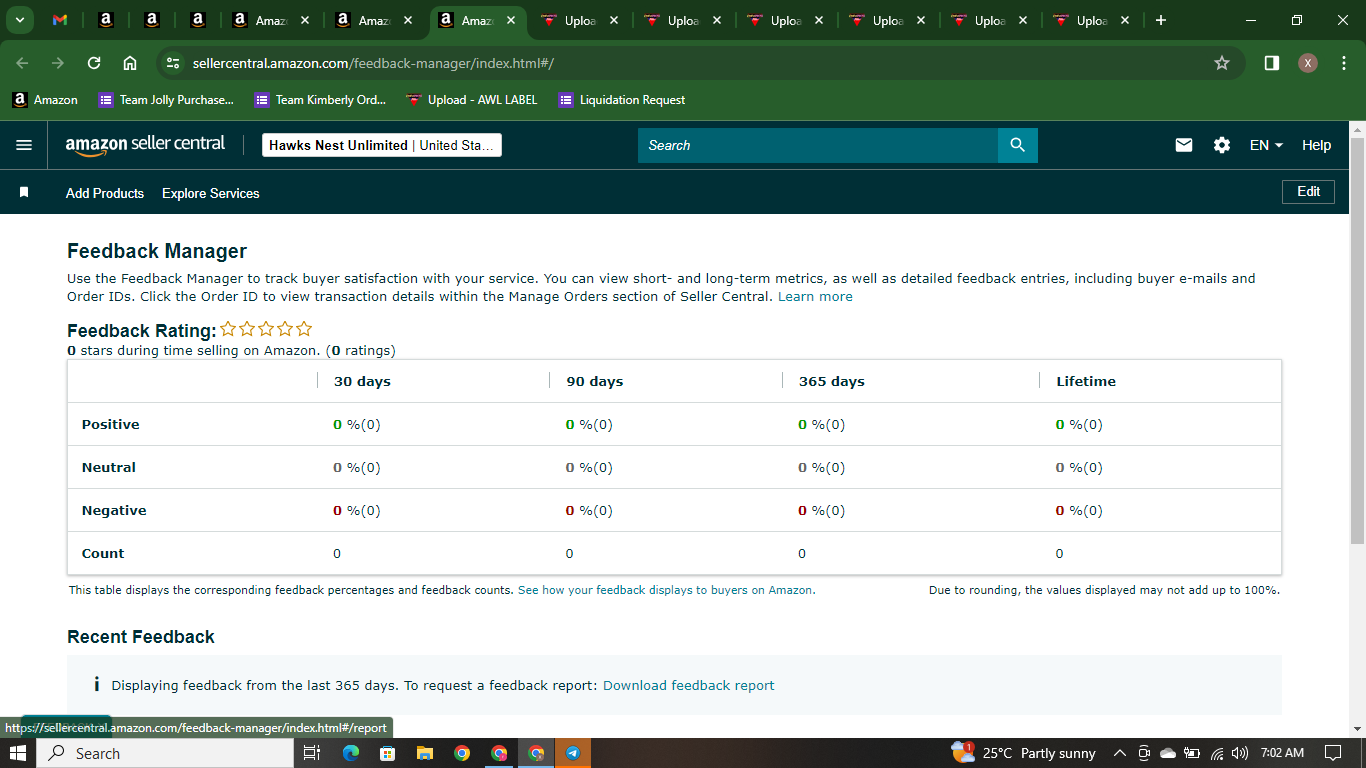The height and width of the screenshot is (768, 1366).
Task: Open the clock showing 7:02 AM
Action: pos(1282,753)
